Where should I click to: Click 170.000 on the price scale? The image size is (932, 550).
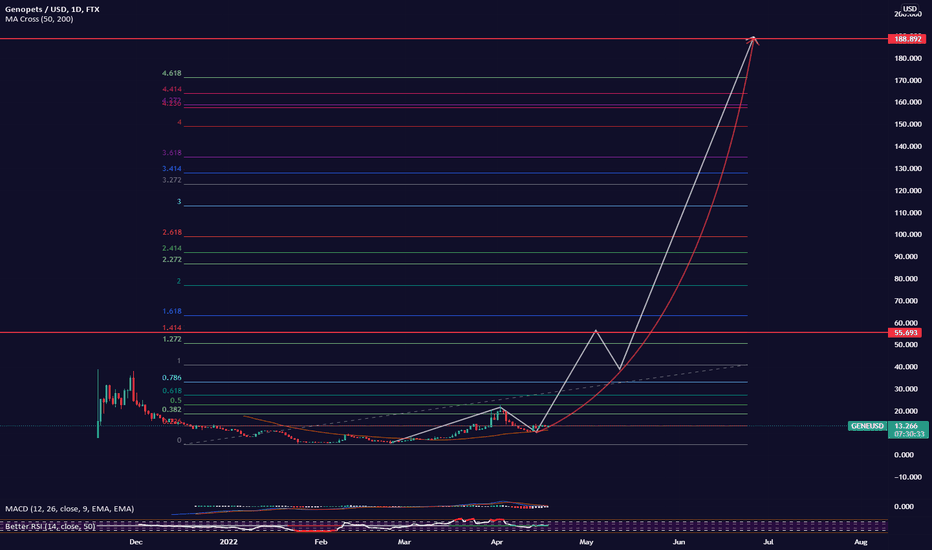click(x=908, y=80)
